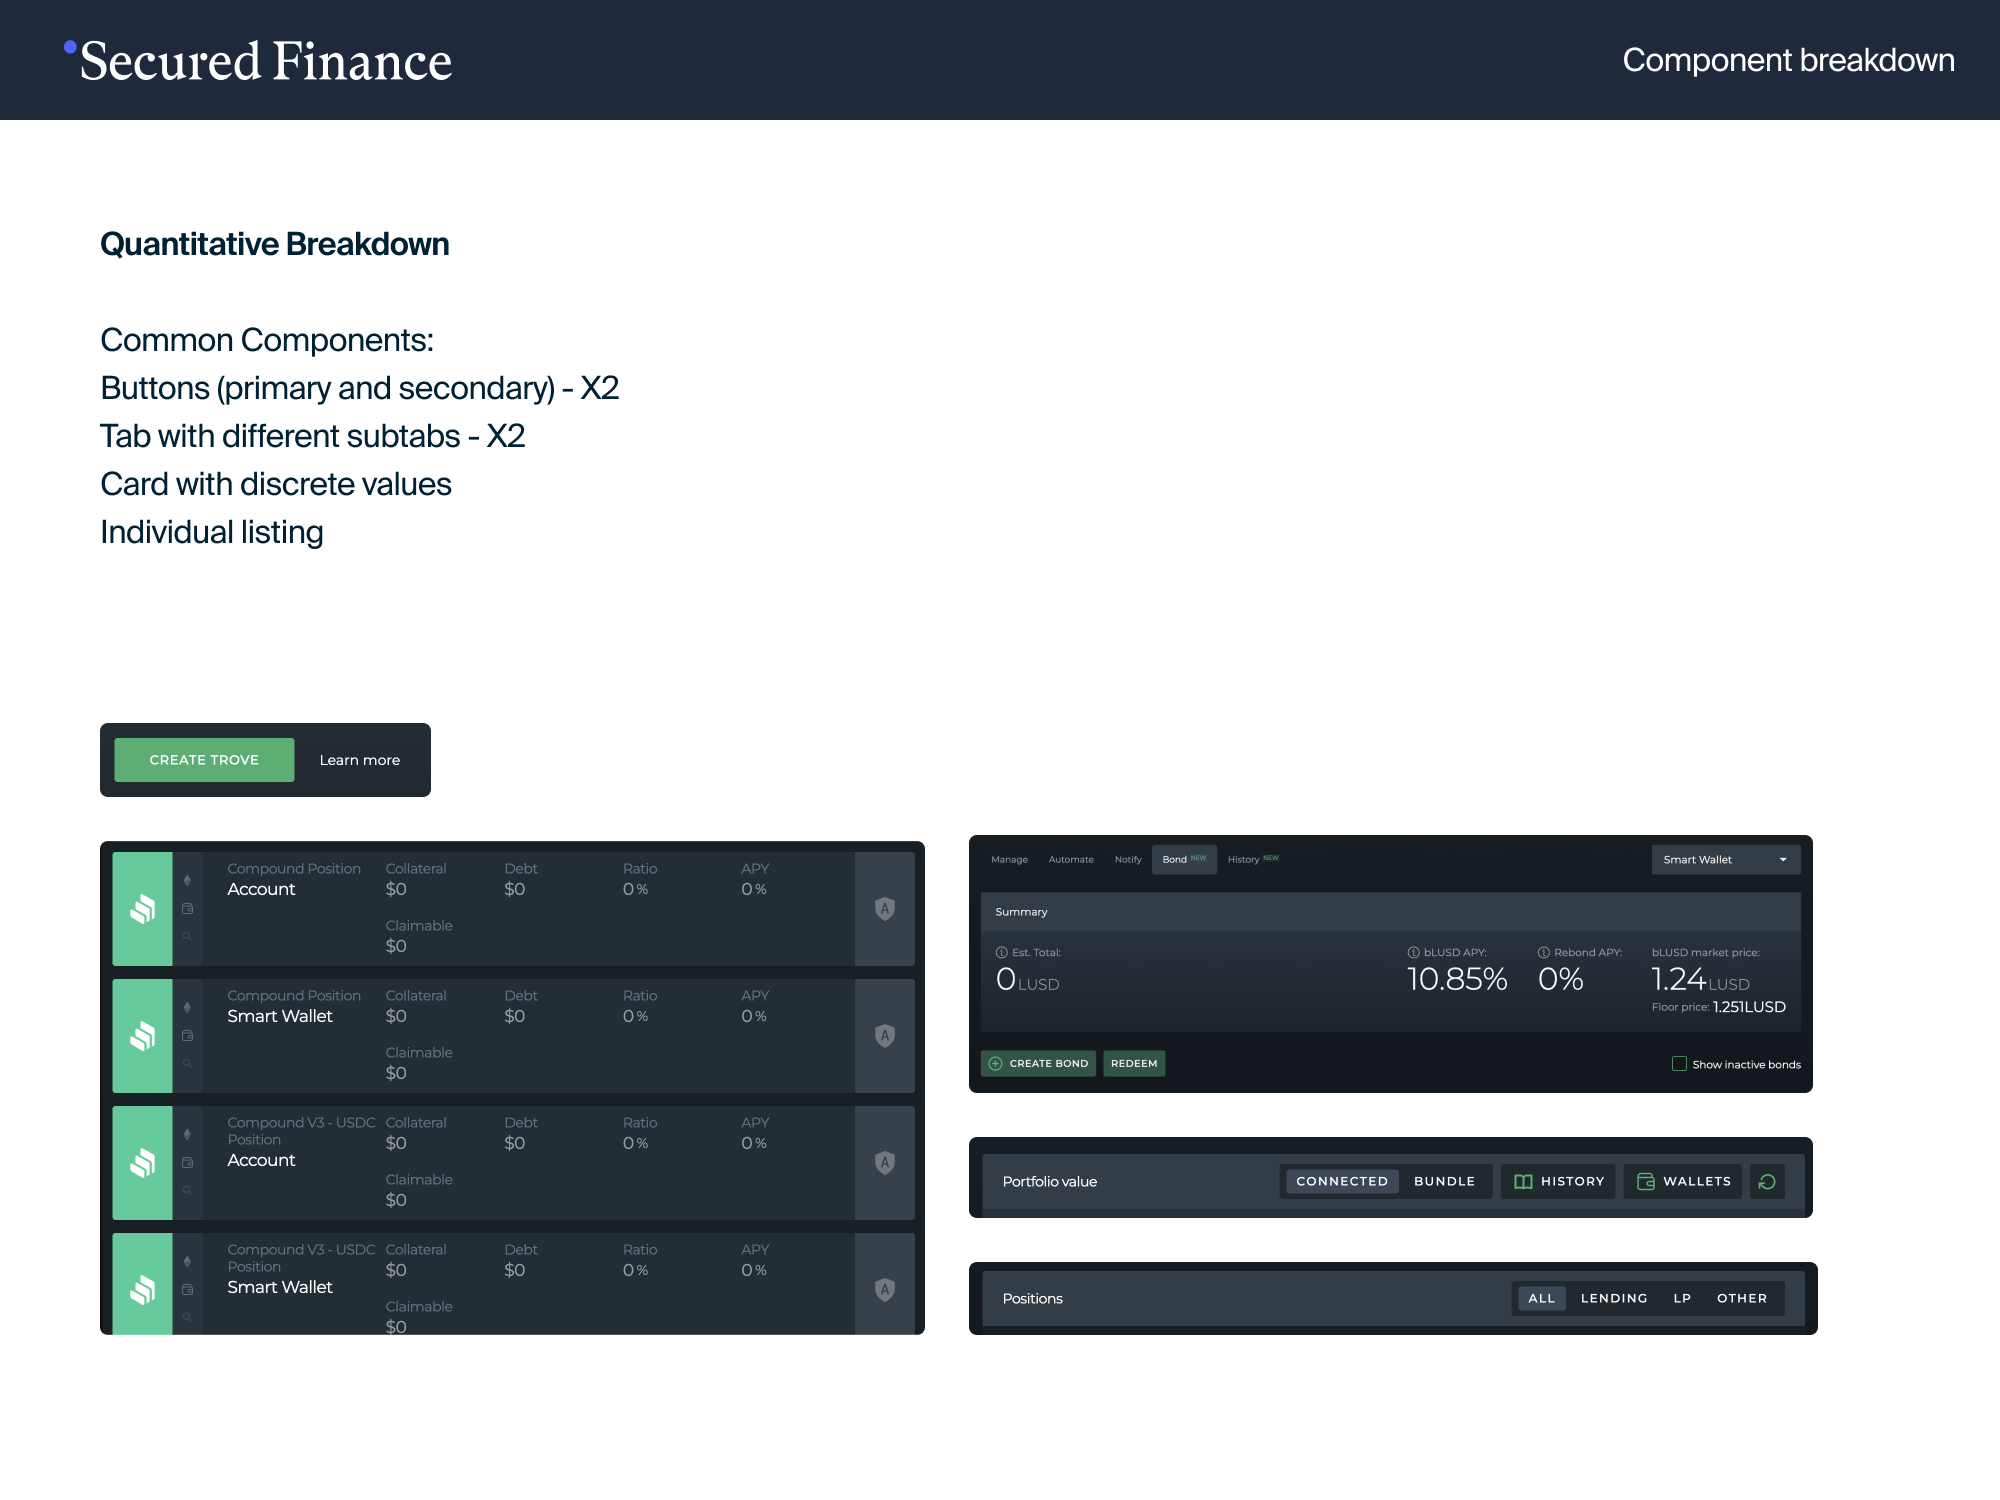Click Component breakdown header text
The width and height of the screenshot is (2000, 1500).
[x=1788, y=60]
